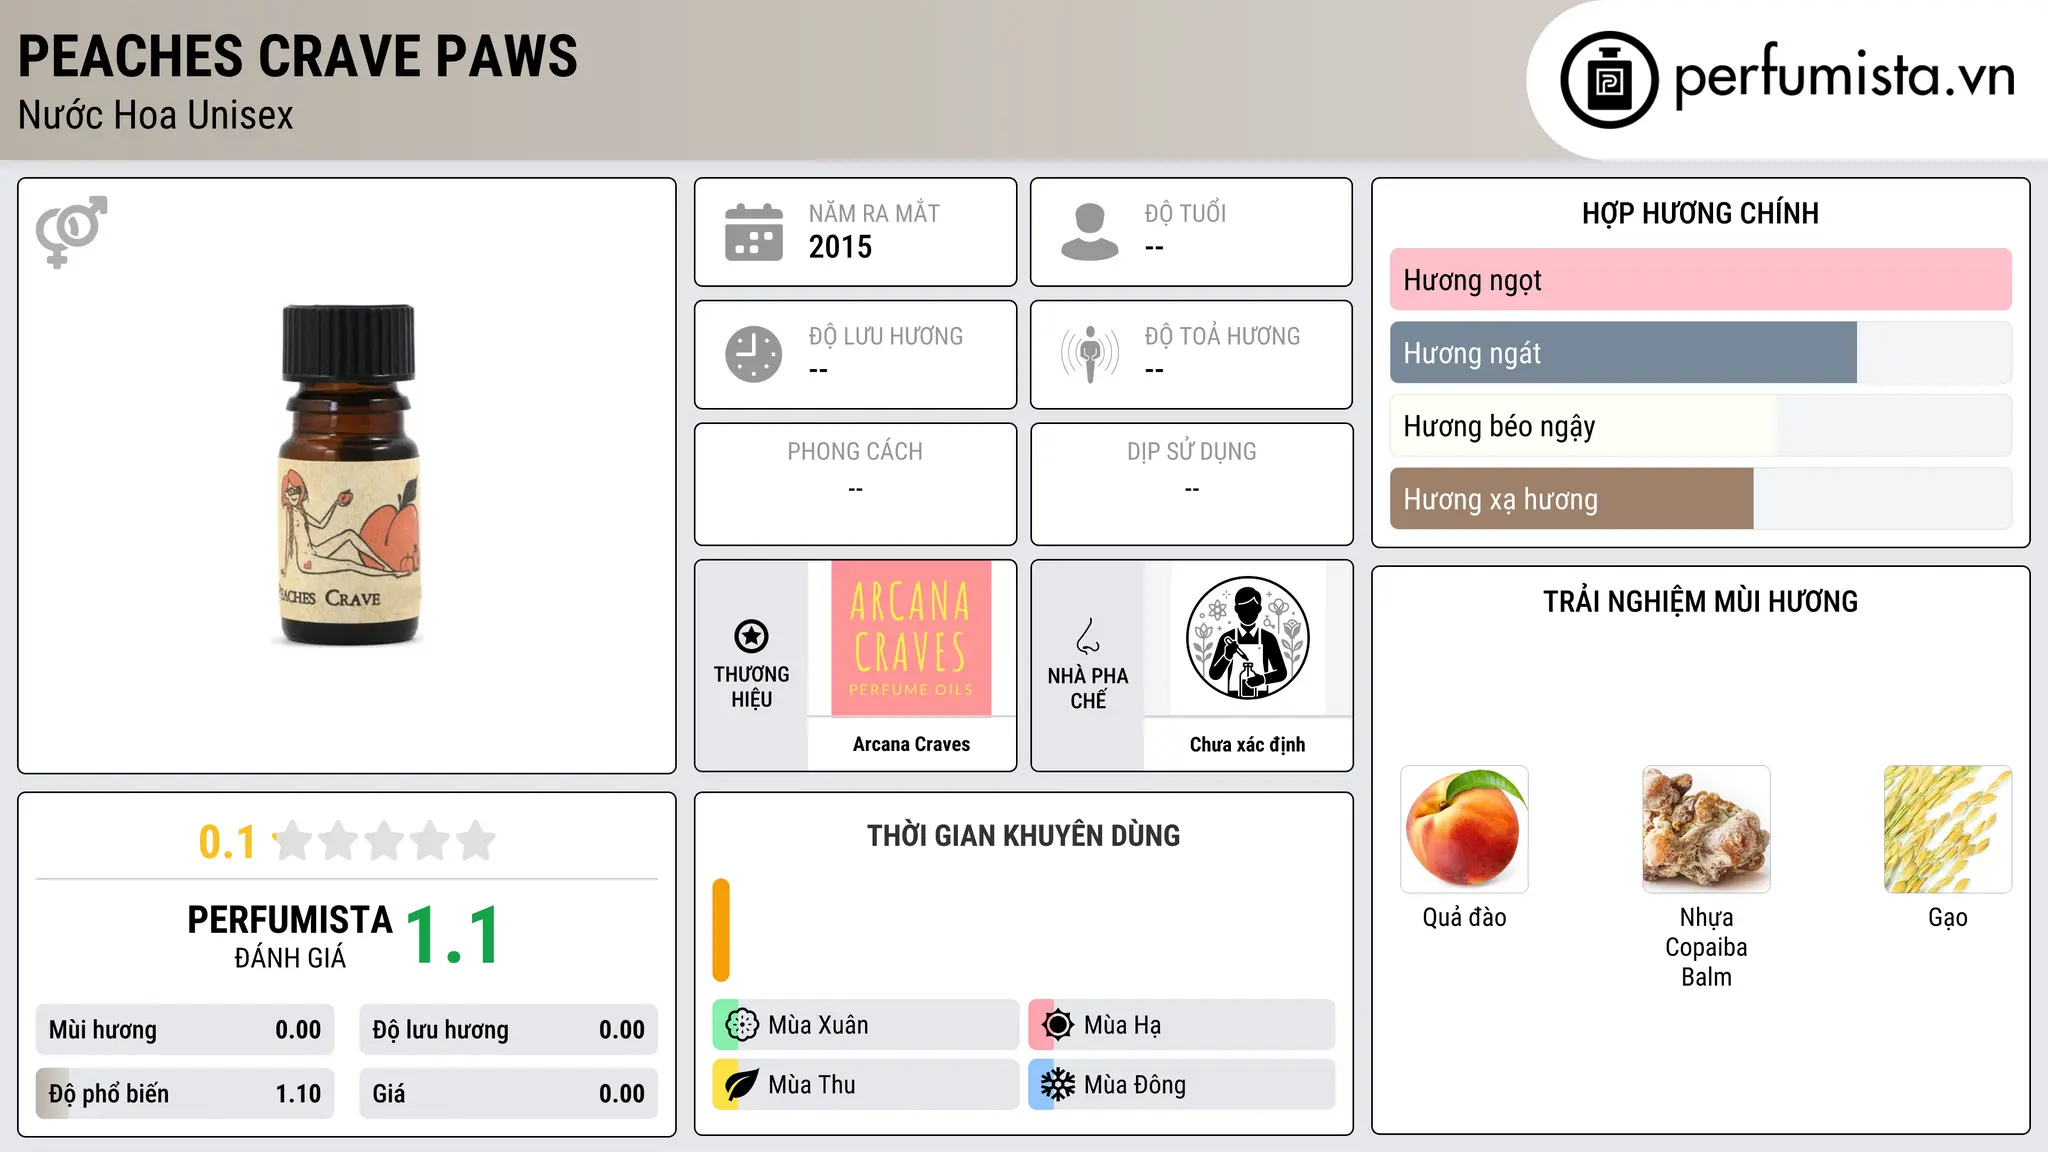This screenshot has height=1152, width=2048.
Task: Select the Quả đào peach note image
Action: pyautogui.click(x=1464, y=829)
